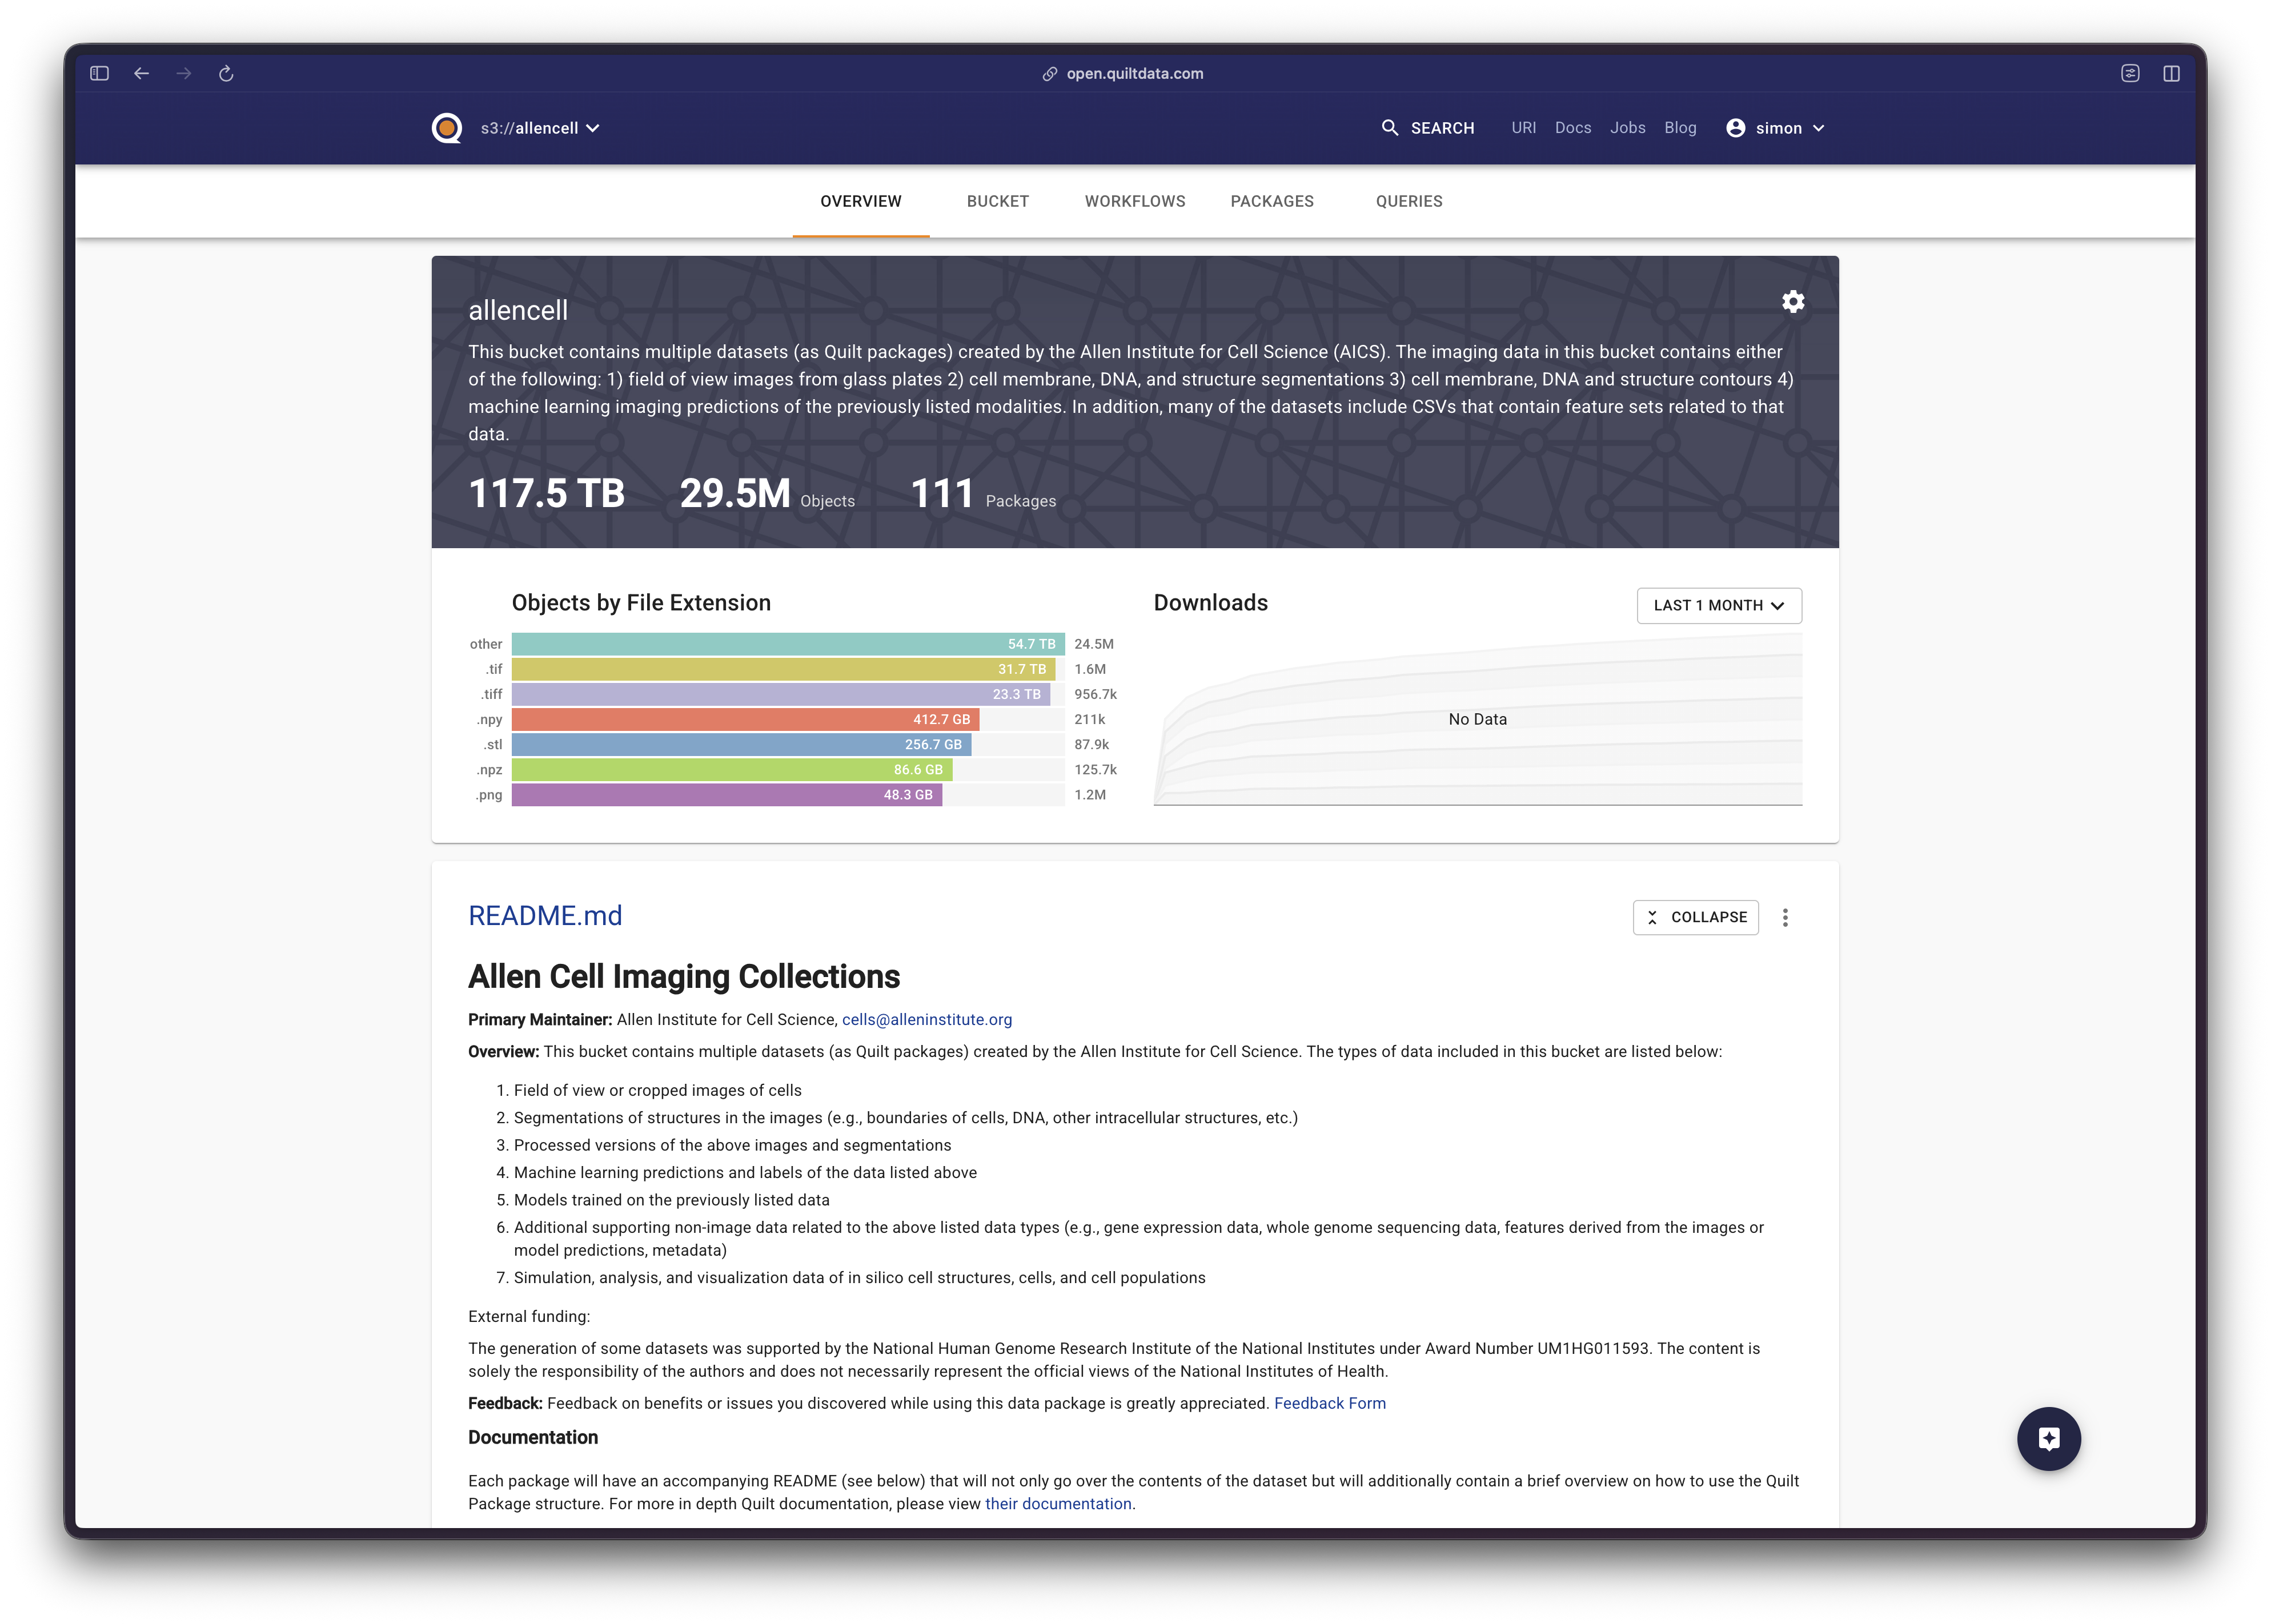
Task: Click the collapse arrows icon on README
Action: point(1652,917)
